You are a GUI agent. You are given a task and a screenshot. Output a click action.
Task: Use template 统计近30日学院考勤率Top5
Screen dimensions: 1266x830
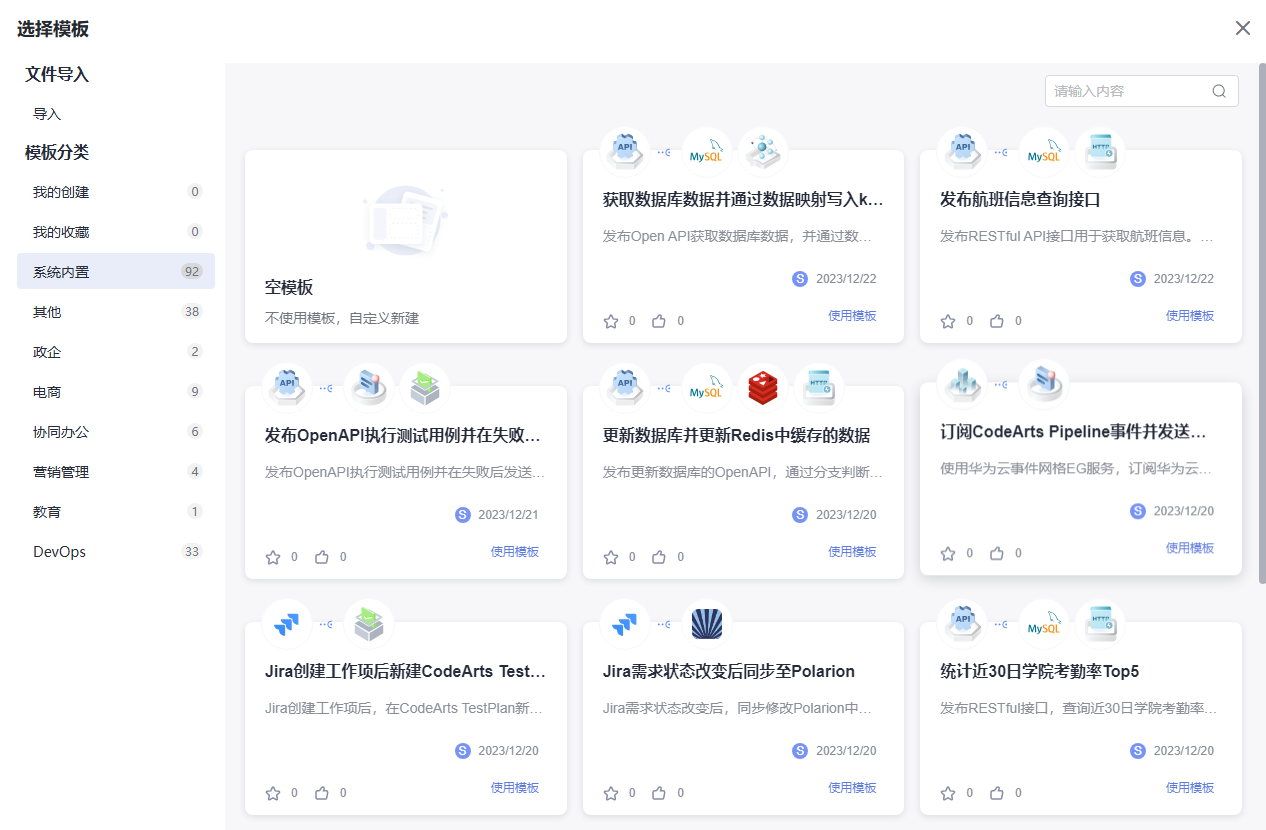click(1190, 788)
